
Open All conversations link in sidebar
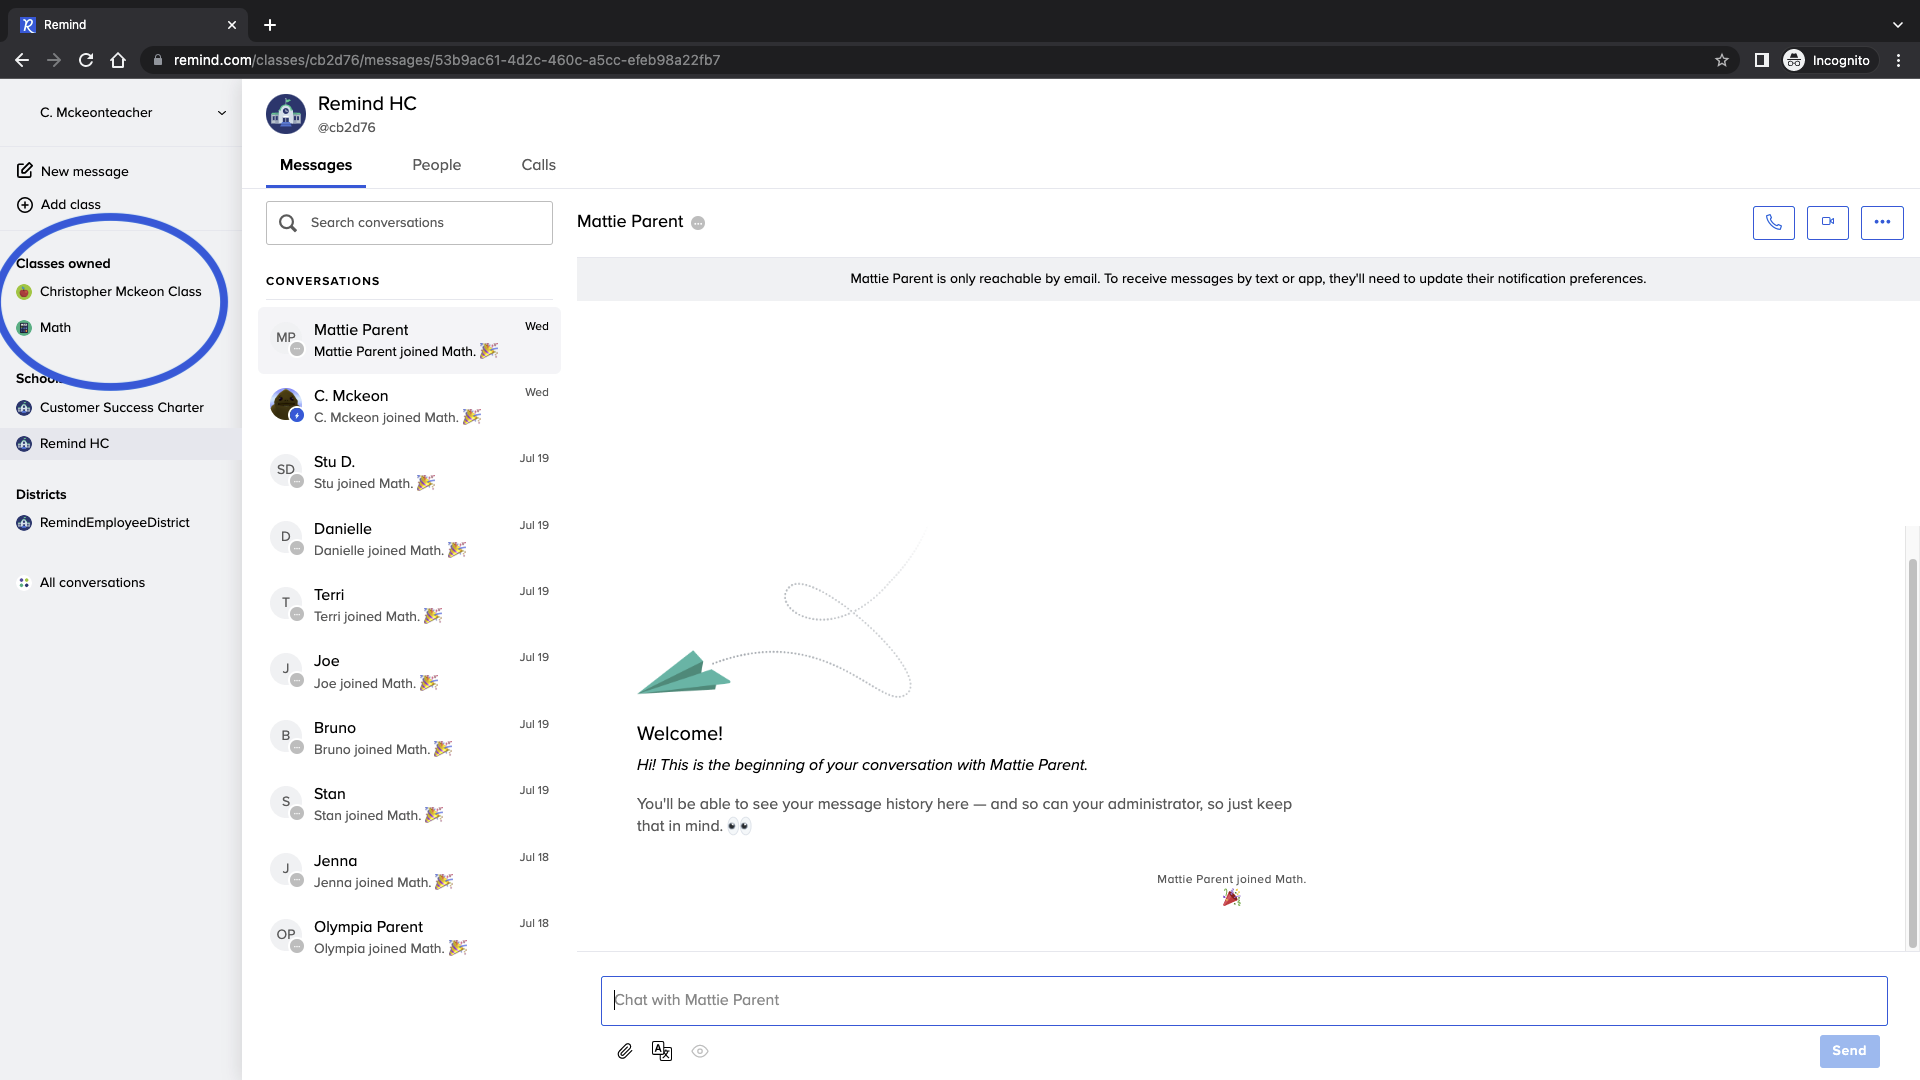92,583
